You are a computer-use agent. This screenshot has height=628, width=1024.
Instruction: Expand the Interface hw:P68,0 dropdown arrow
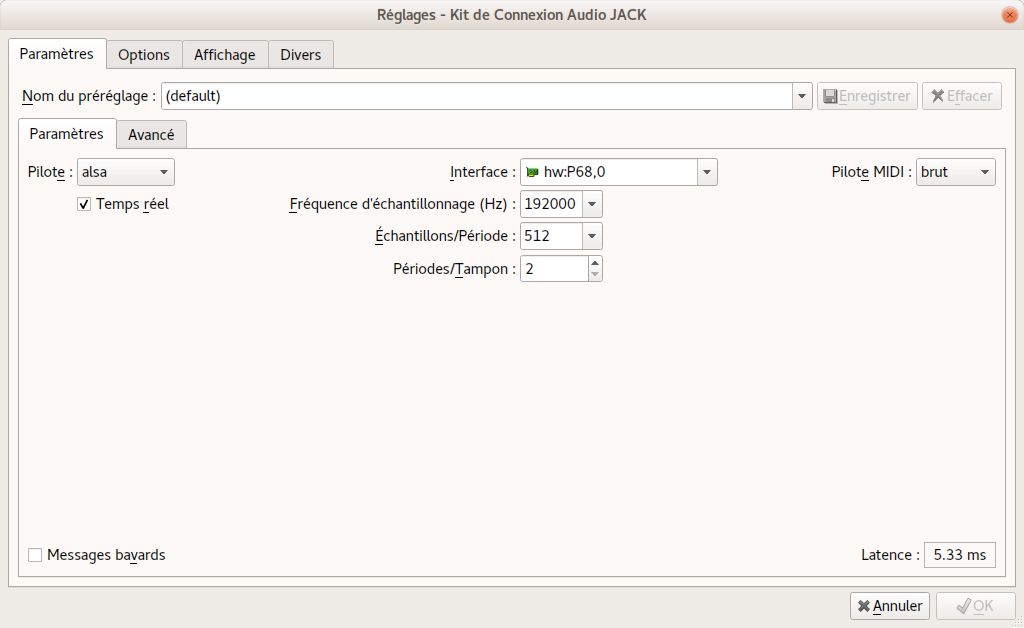pyautogui.click(x=707, y=172)
